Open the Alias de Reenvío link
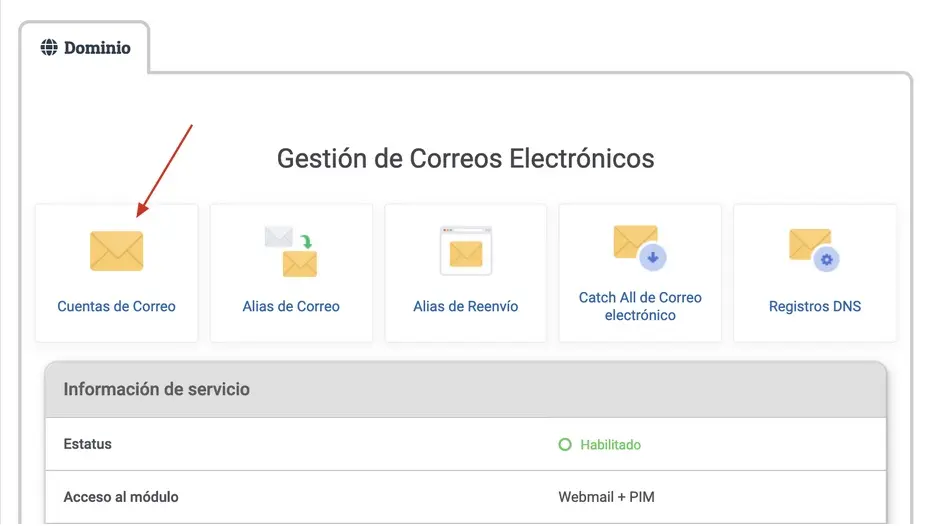 (466, 306)
